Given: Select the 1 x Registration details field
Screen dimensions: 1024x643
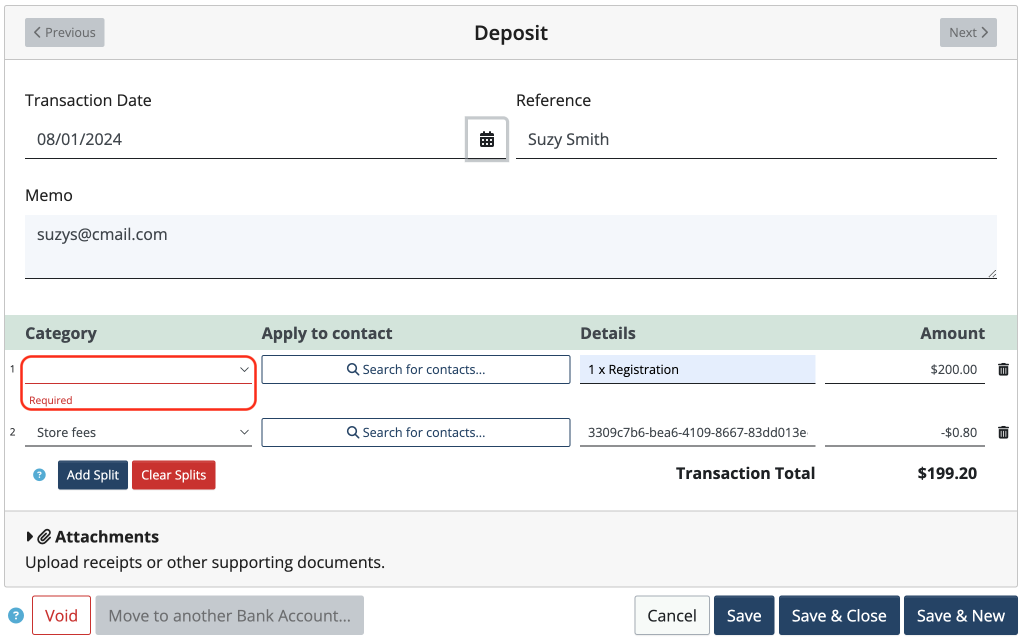Looking at the screenshot, I should [x=697, y=369].
